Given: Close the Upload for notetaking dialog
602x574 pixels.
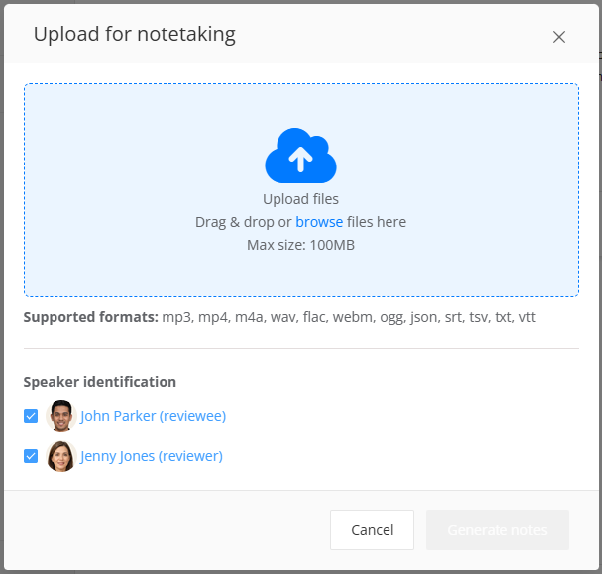Looking at the screenshot, I should (559, 37).
